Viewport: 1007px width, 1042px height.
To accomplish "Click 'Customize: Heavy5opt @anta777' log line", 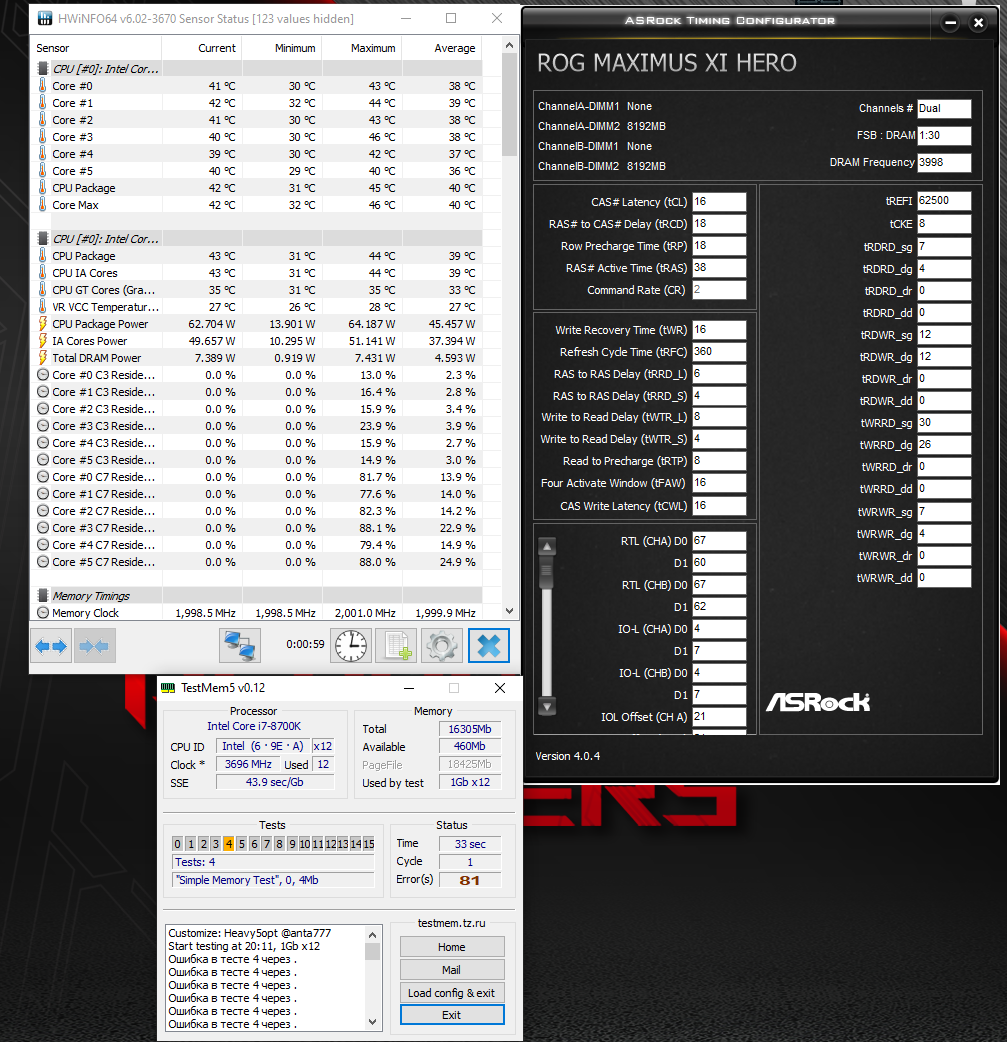I will [250, 933].
